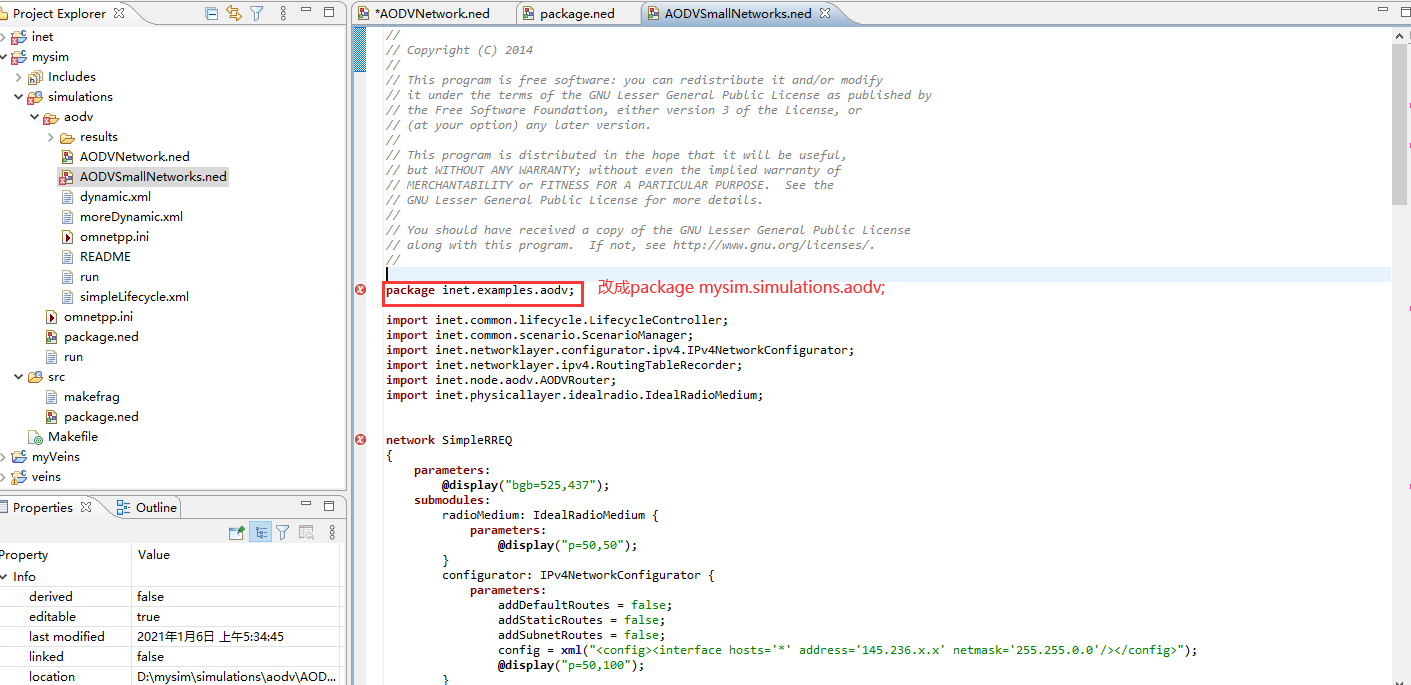
Task: Open Project Explorer view menu (three dots)
Action: (282, 13)
